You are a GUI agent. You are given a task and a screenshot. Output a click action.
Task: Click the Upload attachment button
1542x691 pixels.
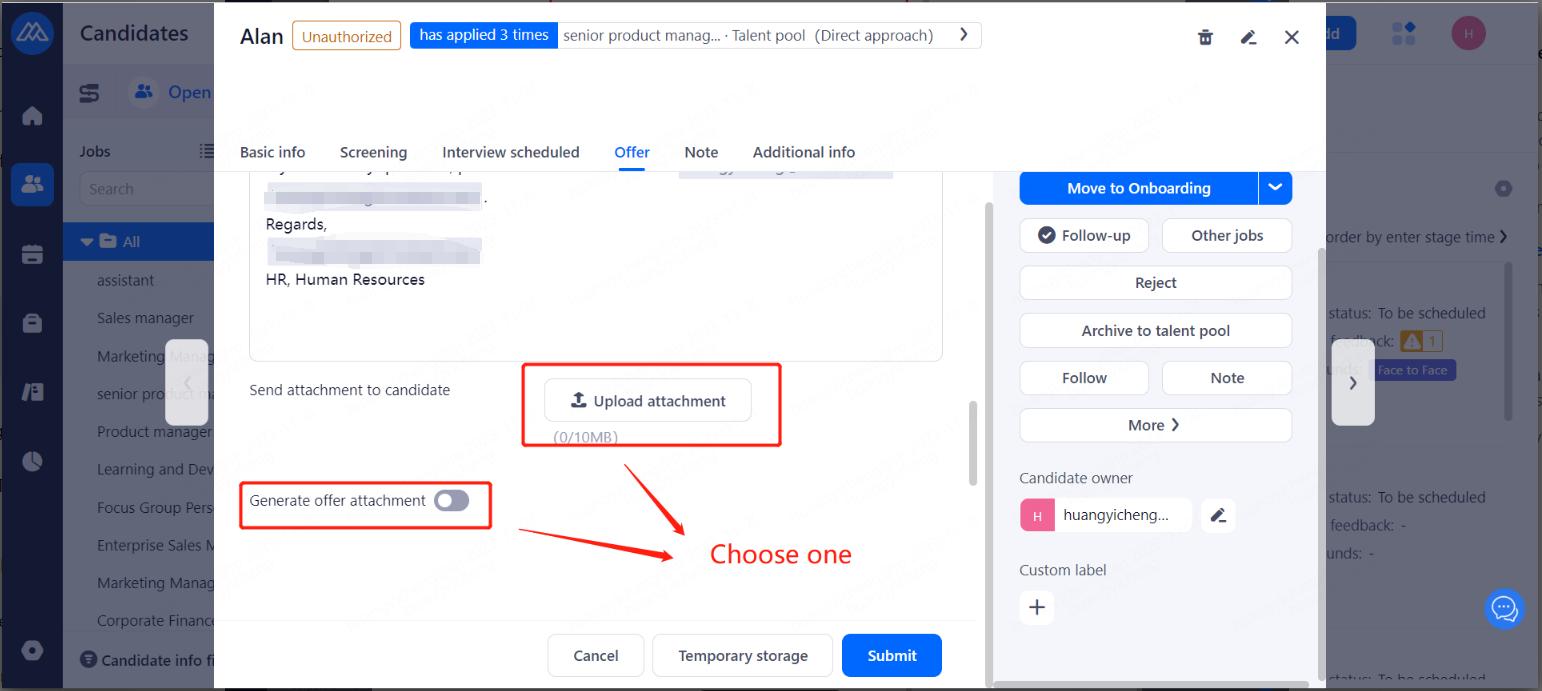pos(648,401)
